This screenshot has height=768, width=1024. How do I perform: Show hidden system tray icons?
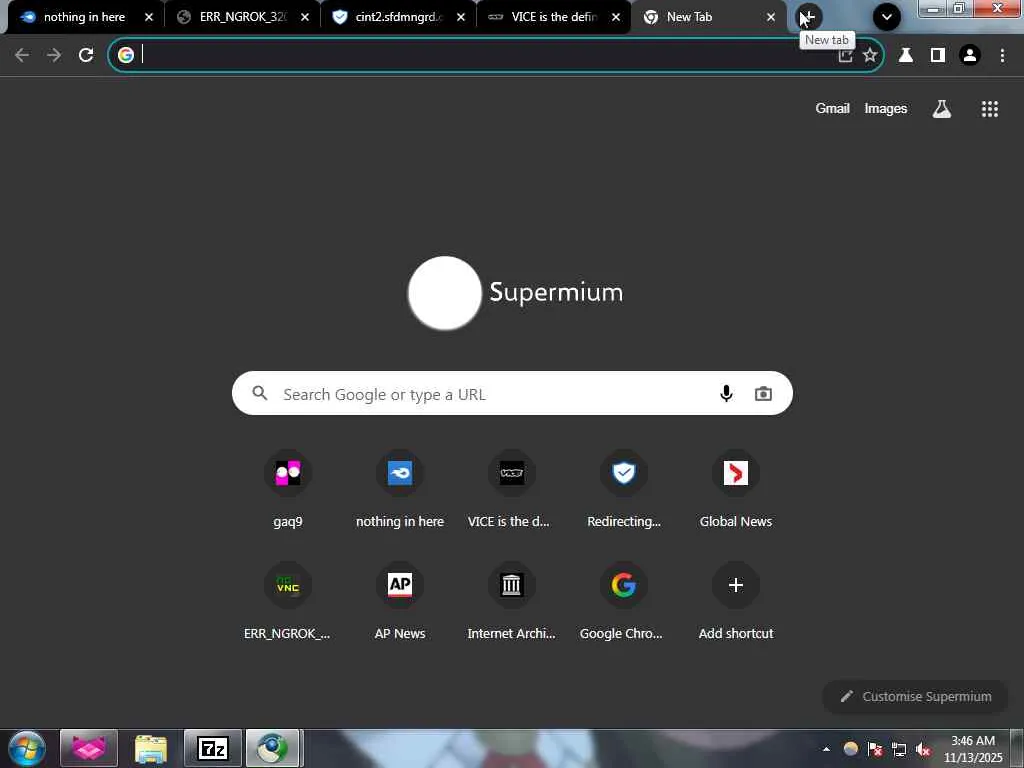(826, 749)
